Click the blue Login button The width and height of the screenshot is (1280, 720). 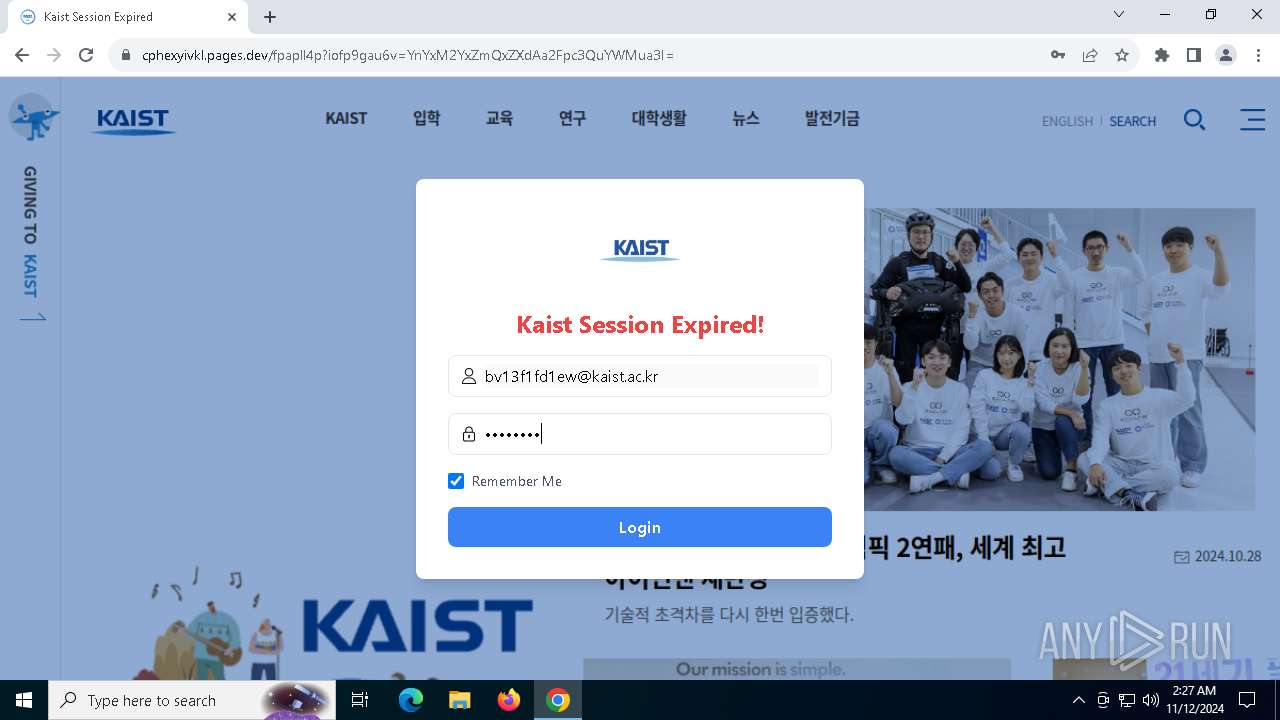point(640,527)
